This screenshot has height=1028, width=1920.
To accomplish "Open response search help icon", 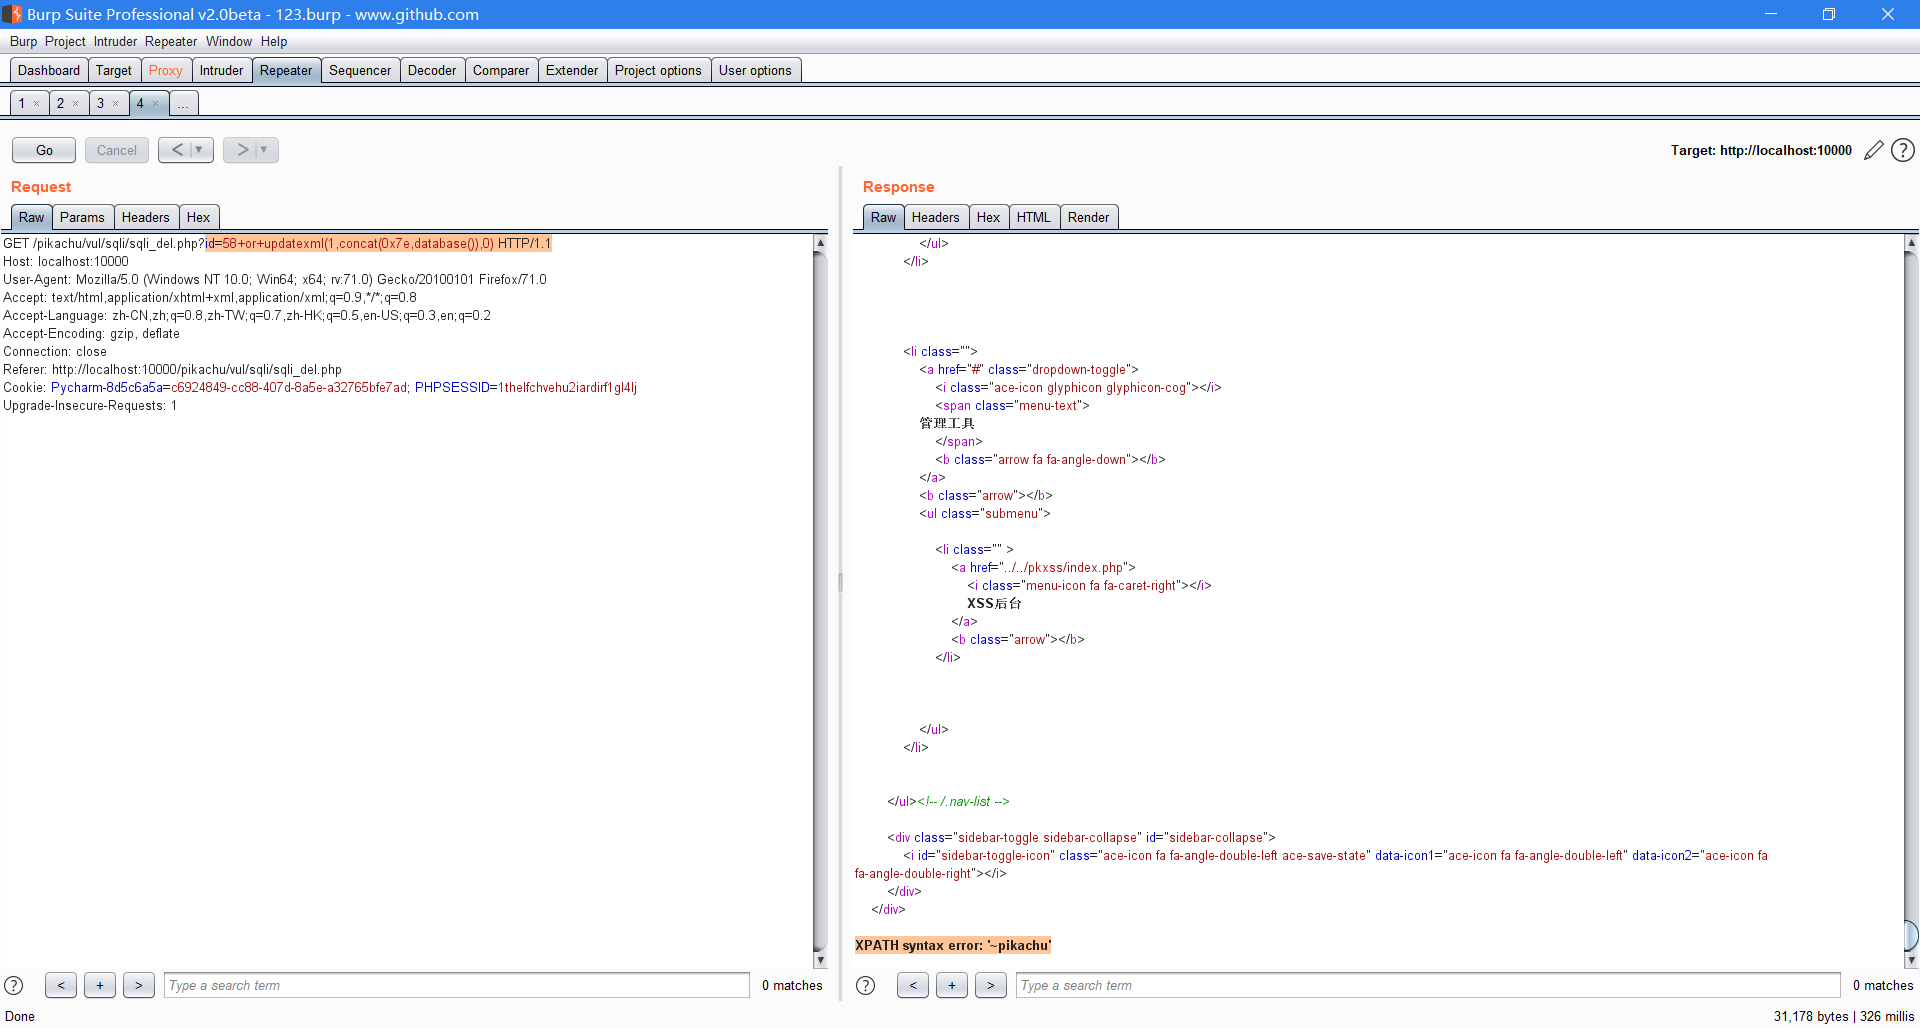I will (866, 985).
